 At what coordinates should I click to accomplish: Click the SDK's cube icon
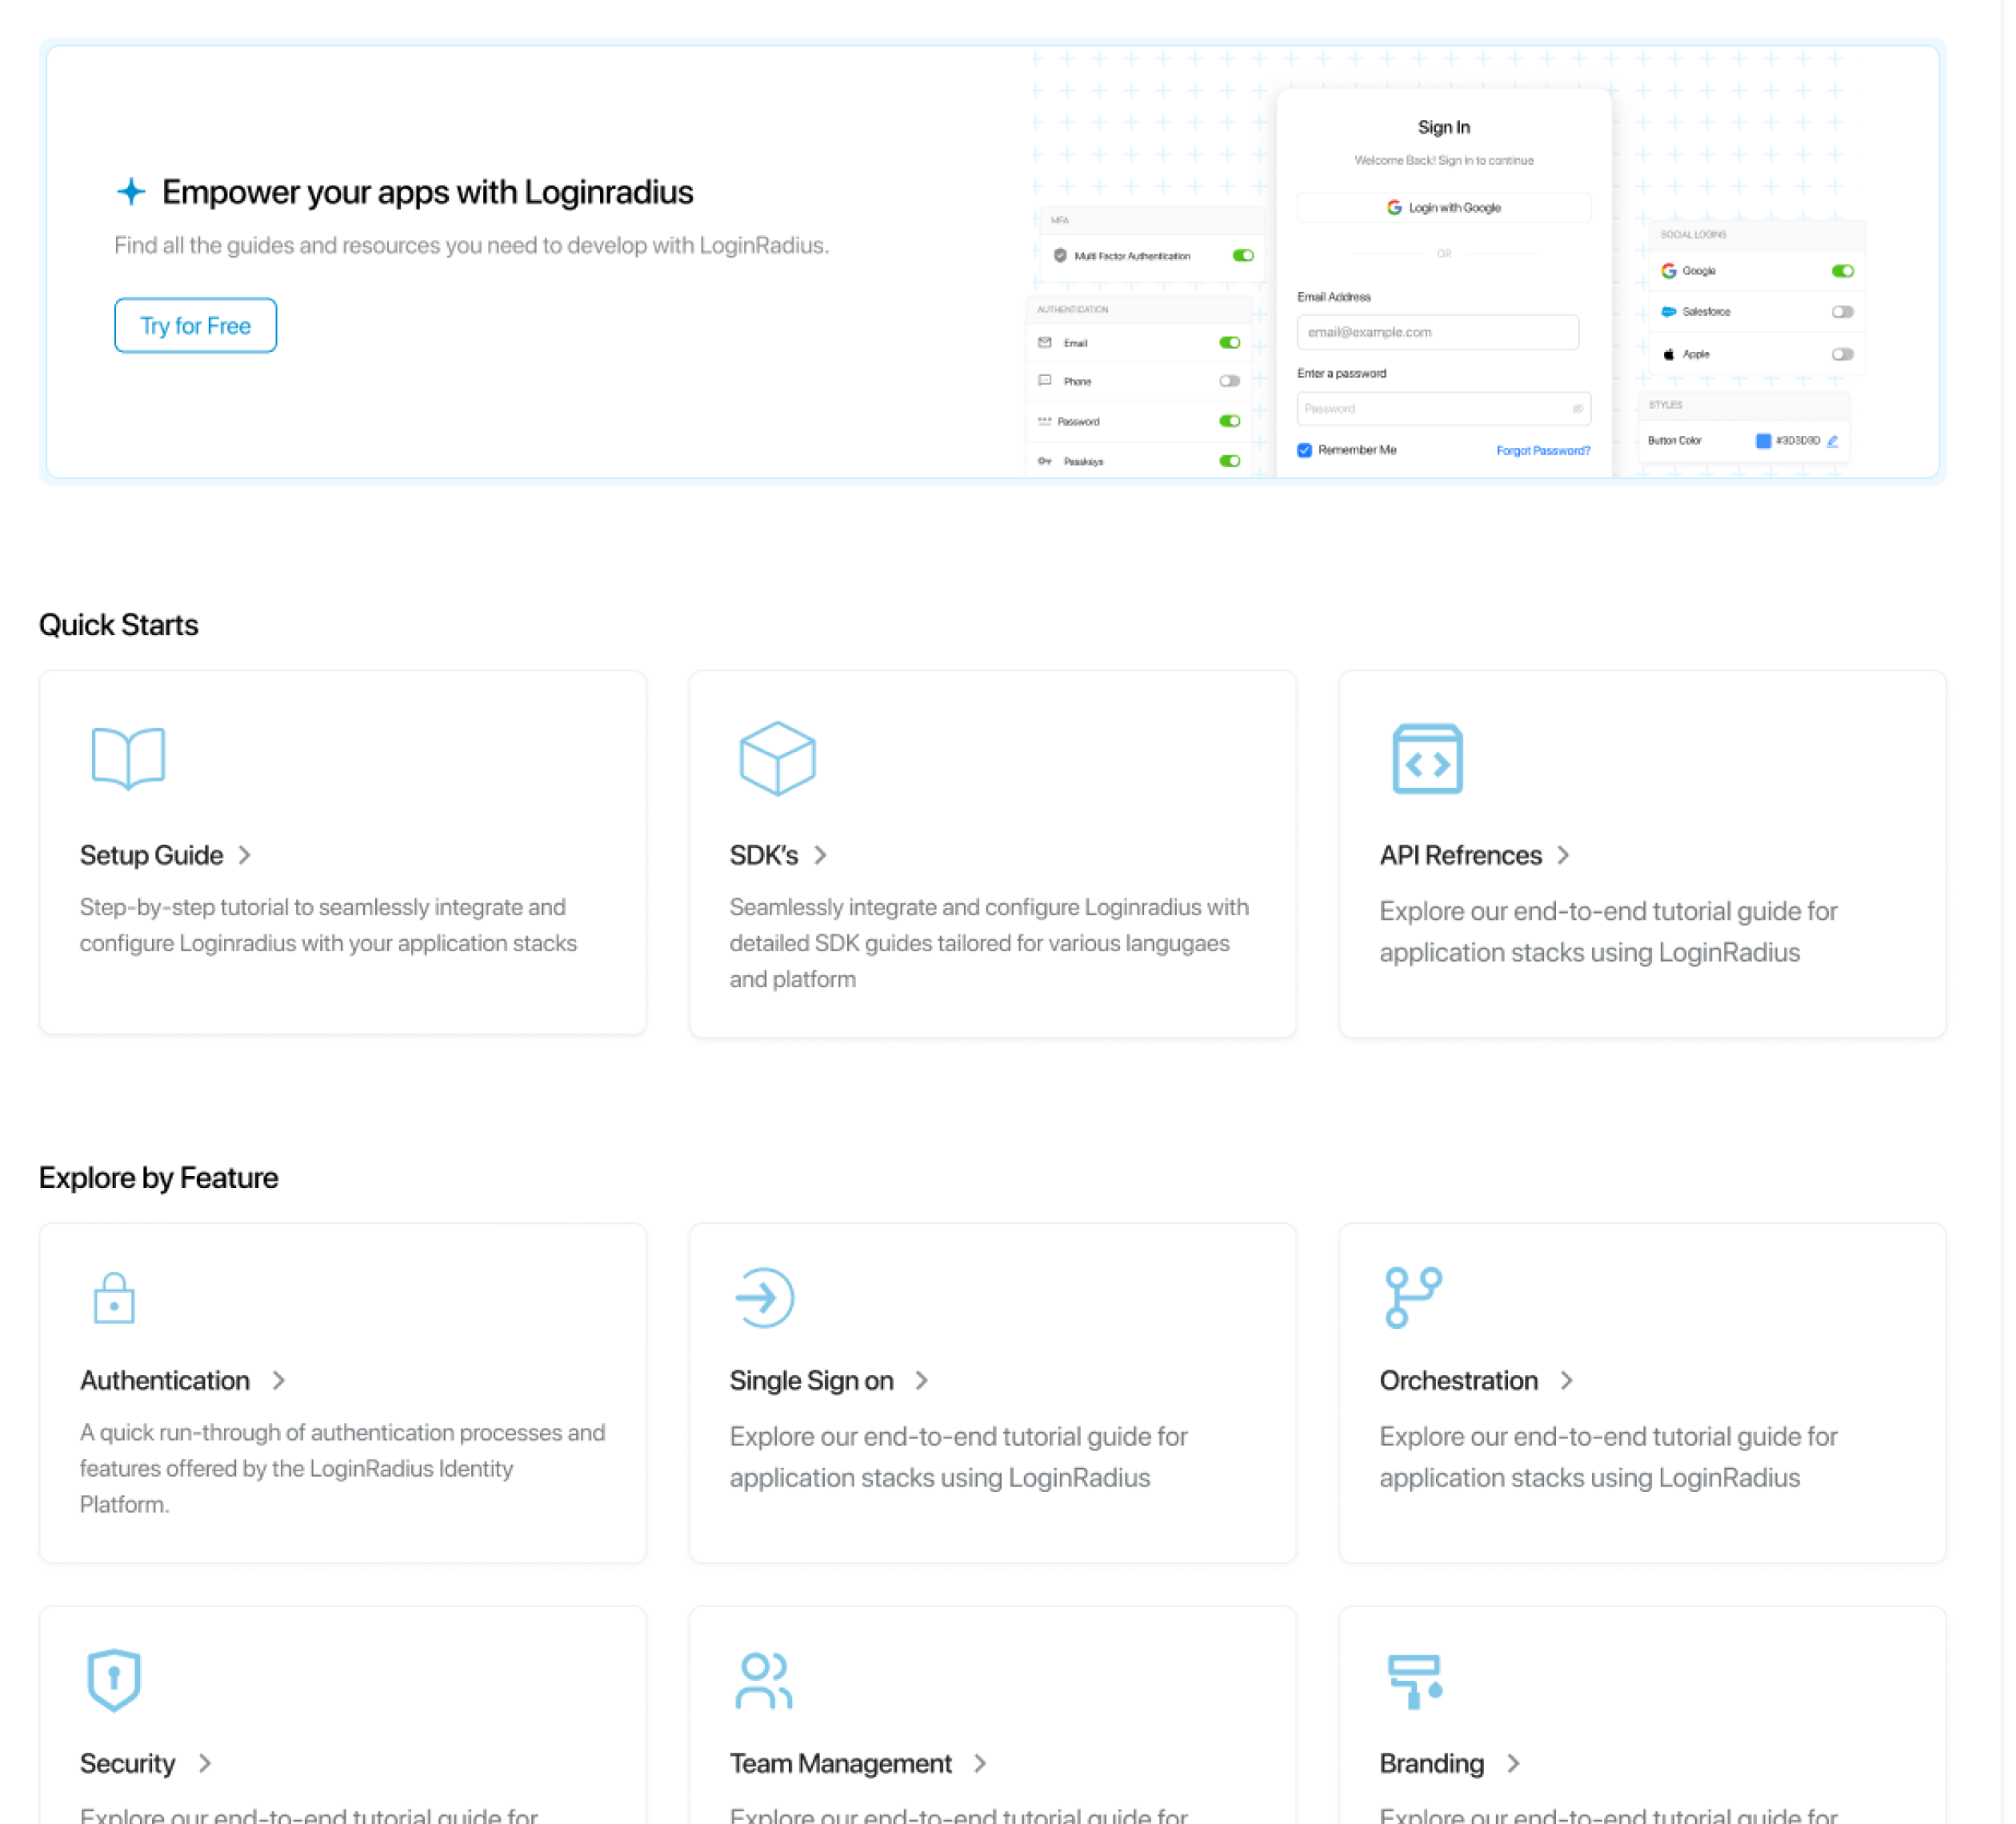coord(777,758)
